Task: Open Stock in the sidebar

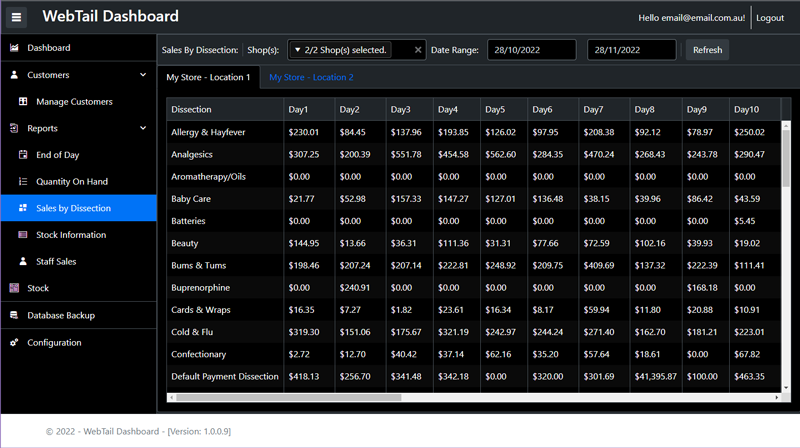Action: click(38, 288)
